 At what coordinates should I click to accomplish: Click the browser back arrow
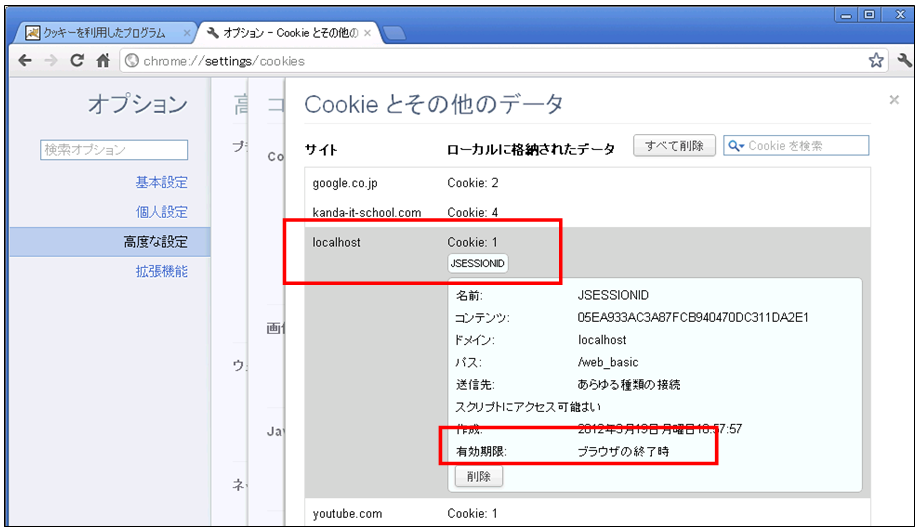coord(25,61)
